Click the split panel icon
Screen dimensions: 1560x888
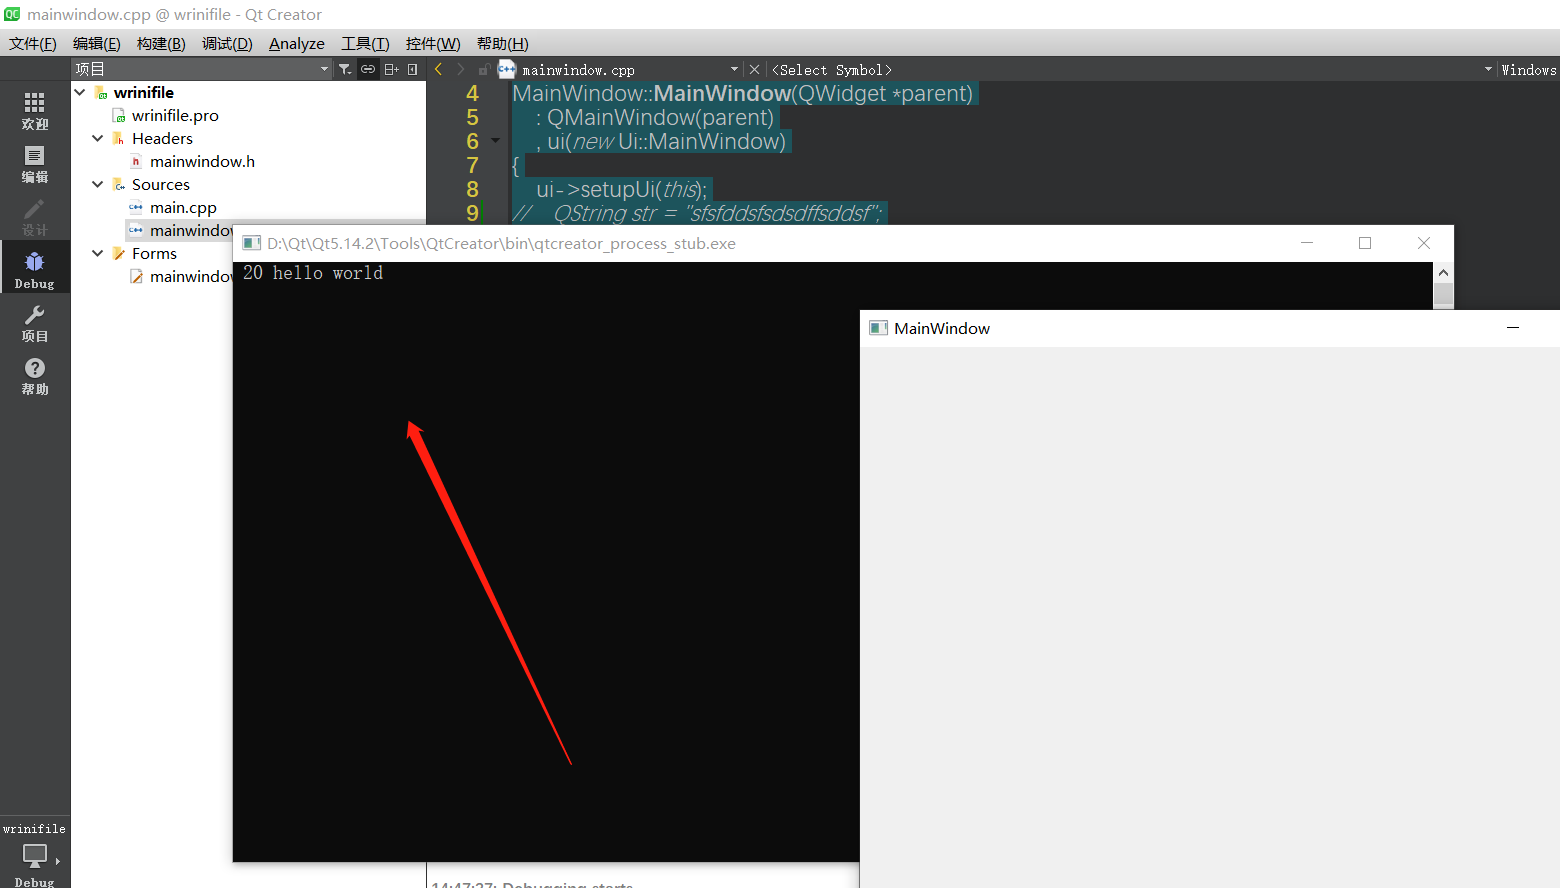point(391,69)
